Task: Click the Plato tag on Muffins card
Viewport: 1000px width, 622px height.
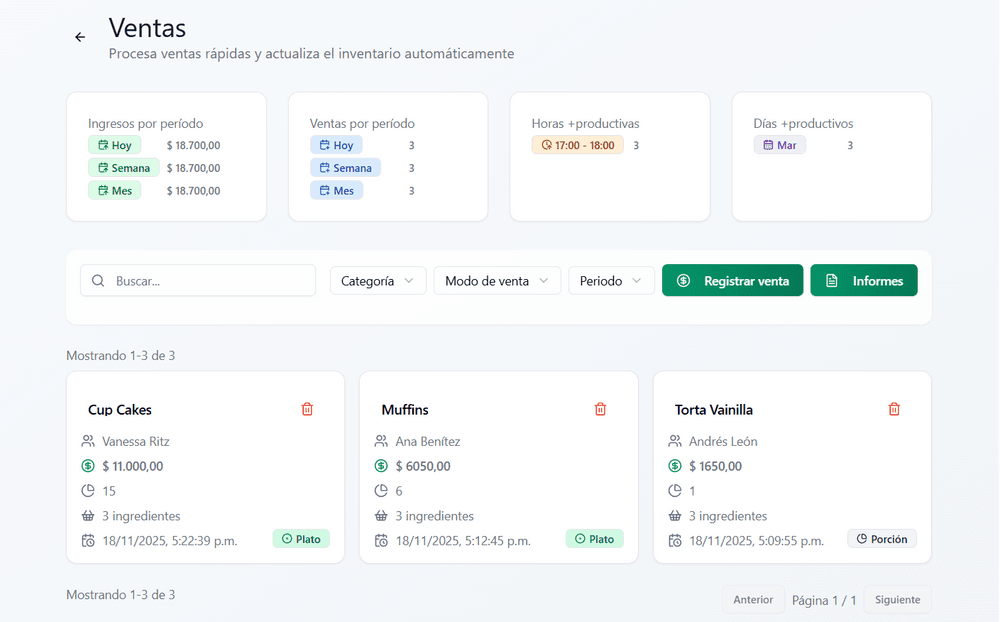Action: pyautogui.click(x=594, y=539)
